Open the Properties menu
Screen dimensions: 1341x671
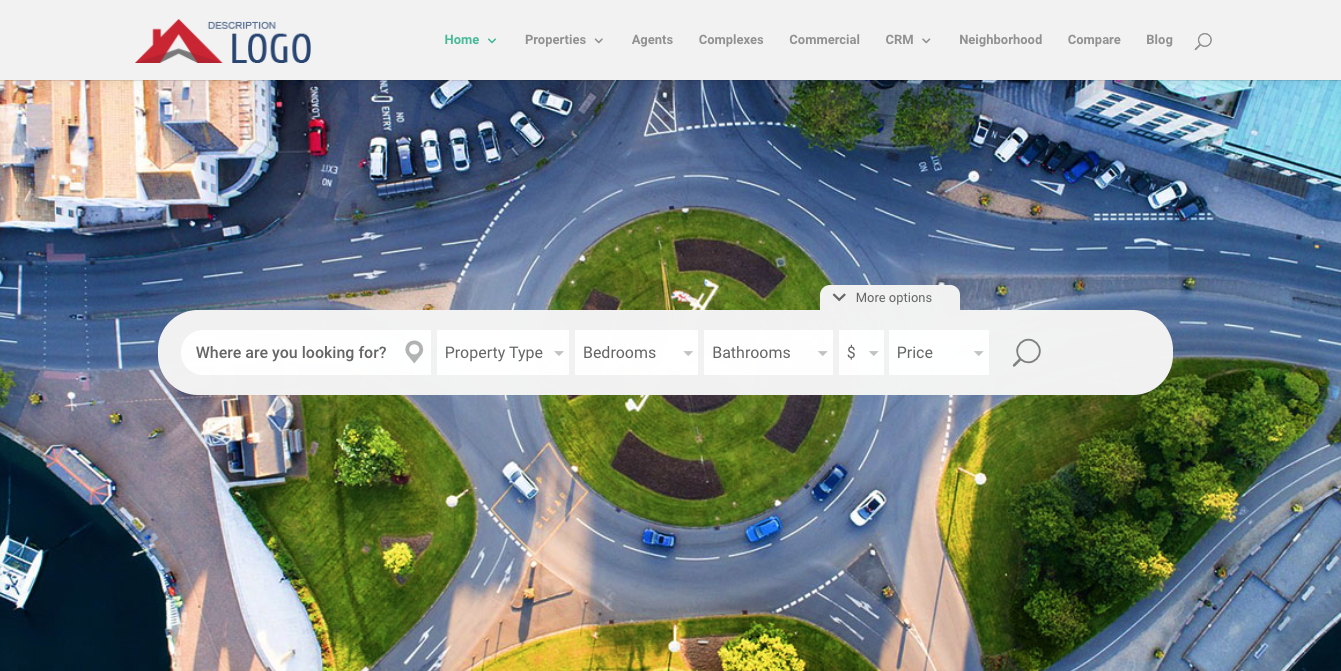pyautogui.click(x=555, y=40)
